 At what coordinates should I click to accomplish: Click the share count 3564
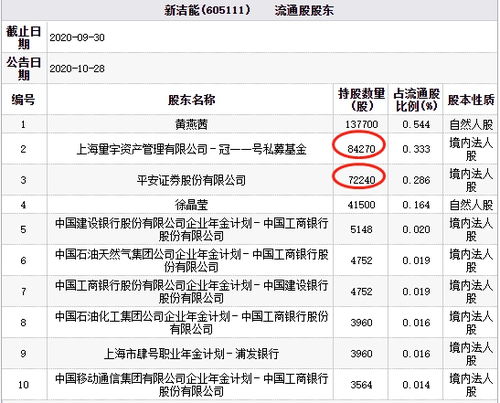(361, 385)
